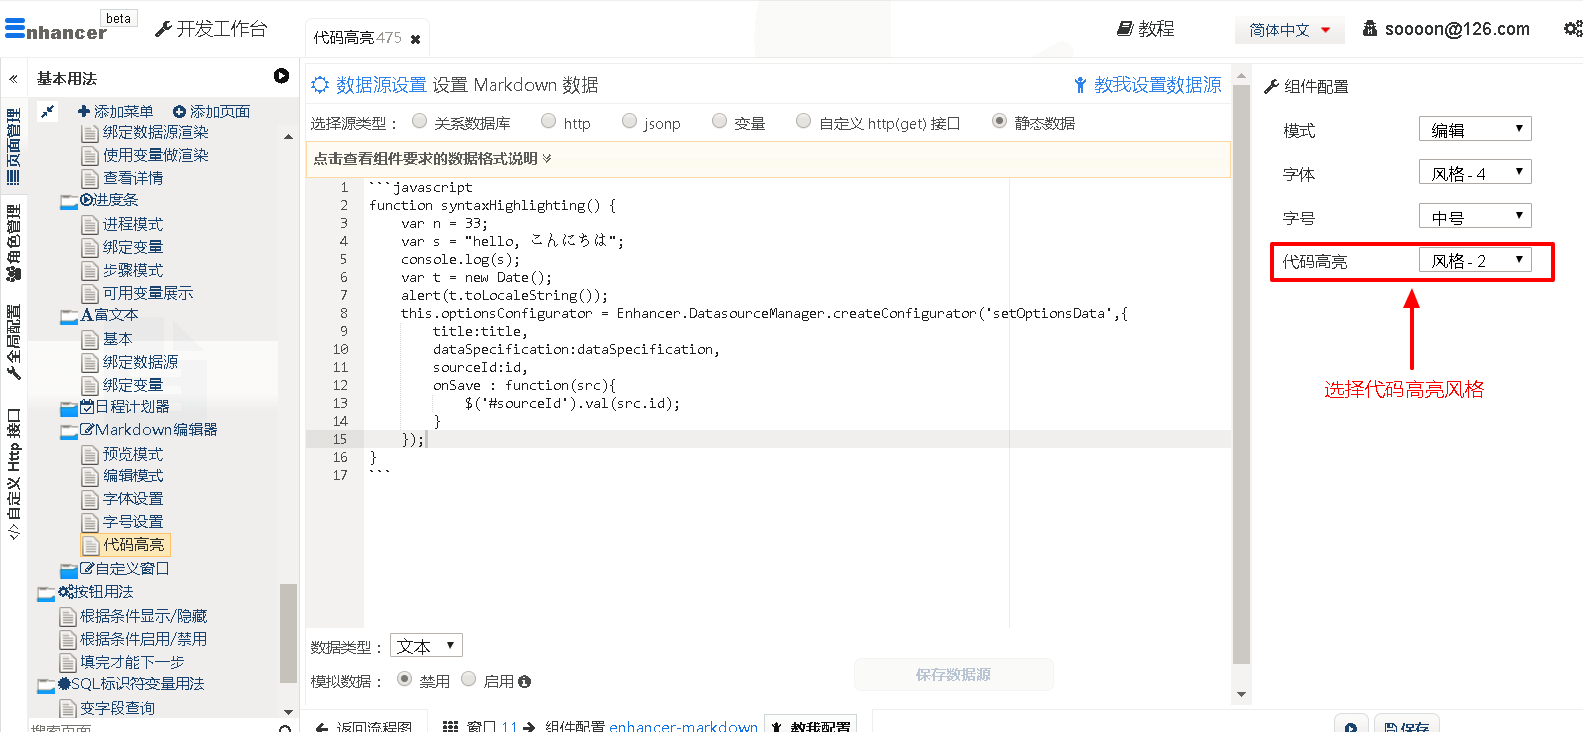Open the 代码高亮 style dropdown
This screenshot has height=732, width=1583.
pyautogui.click(x=1475, y=261)
